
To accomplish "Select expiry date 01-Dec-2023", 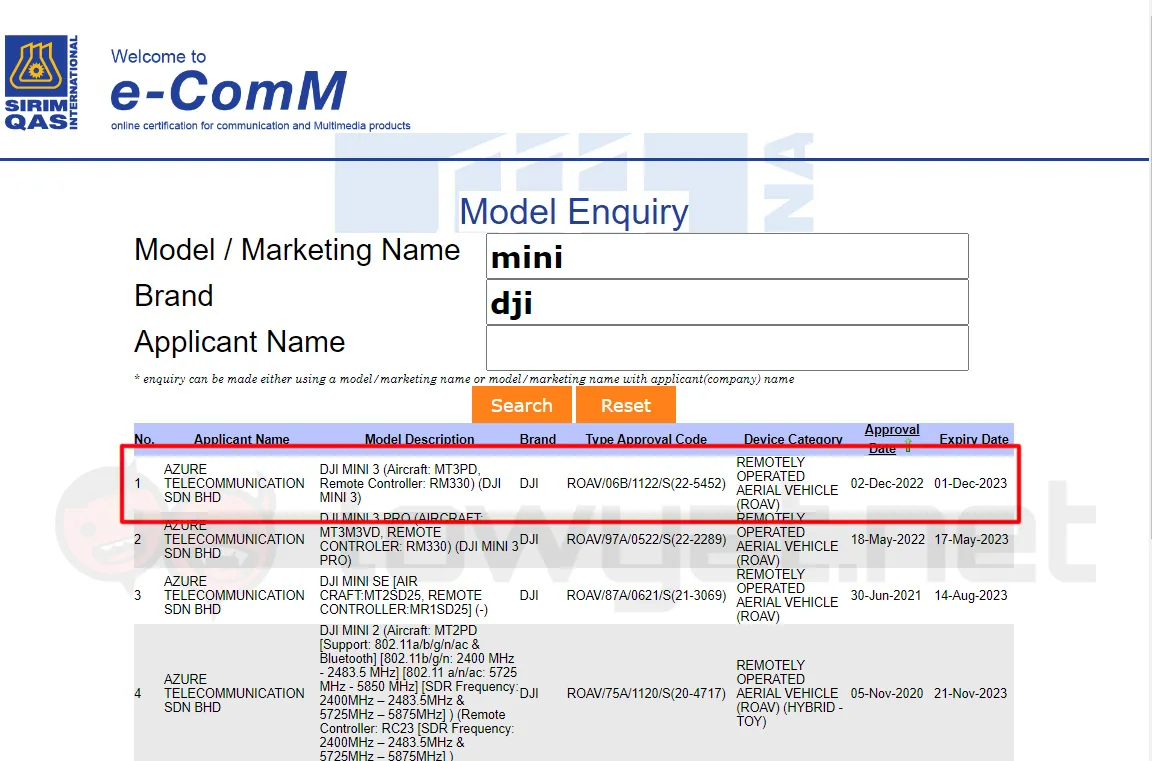I will coord(971,483).
